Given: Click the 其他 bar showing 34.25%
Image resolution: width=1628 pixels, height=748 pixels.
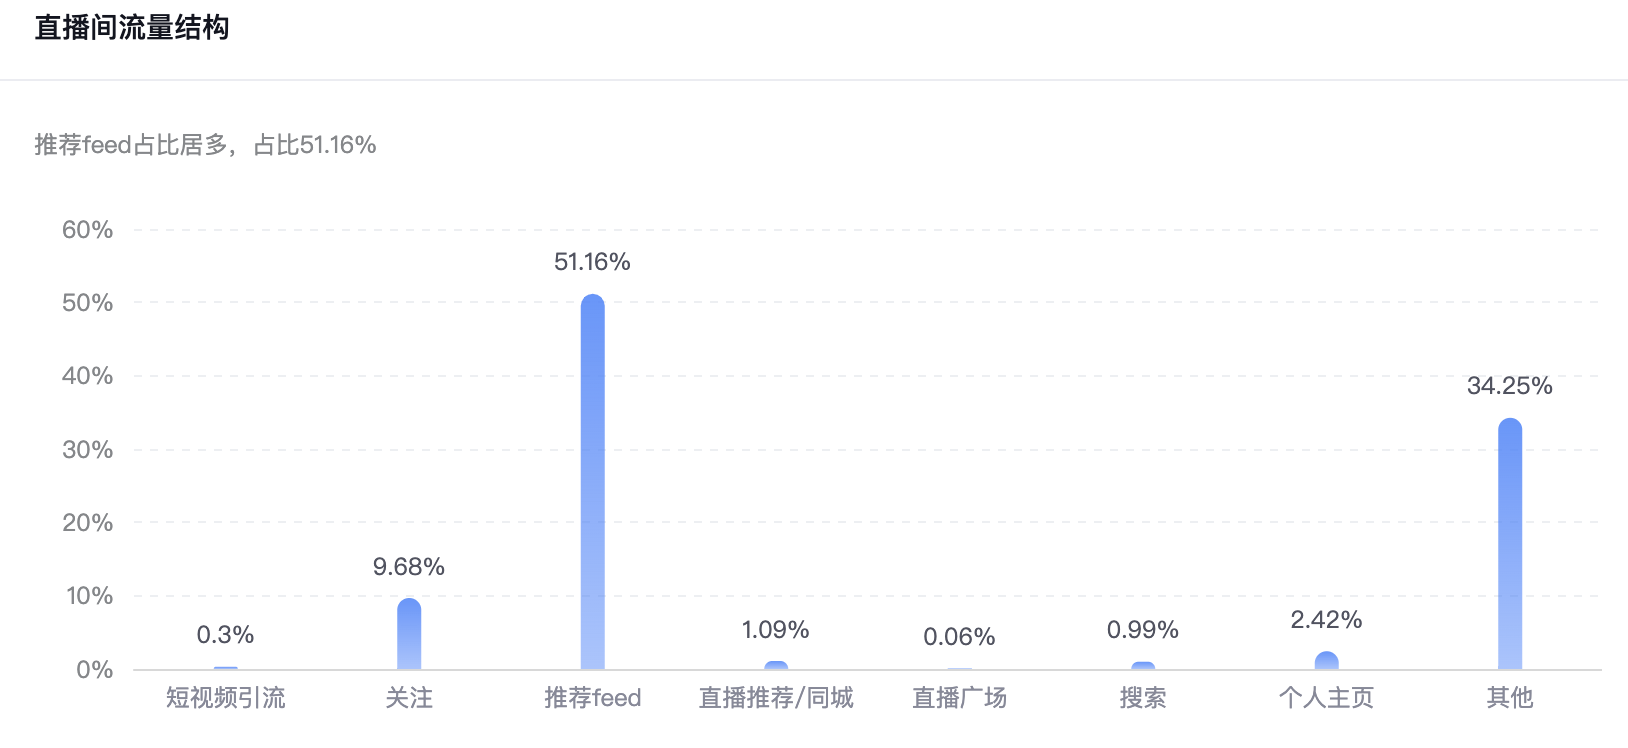Looking at the screenshot, I should [x=1510, y=544].
